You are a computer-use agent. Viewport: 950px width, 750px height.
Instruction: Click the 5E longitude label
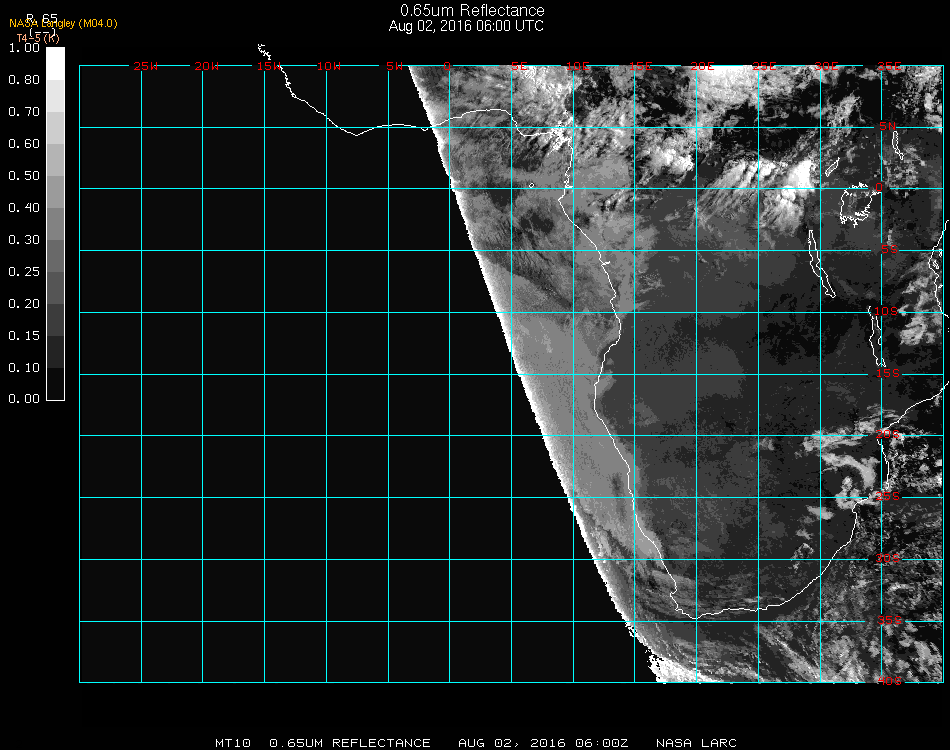(x=519, y=66)
